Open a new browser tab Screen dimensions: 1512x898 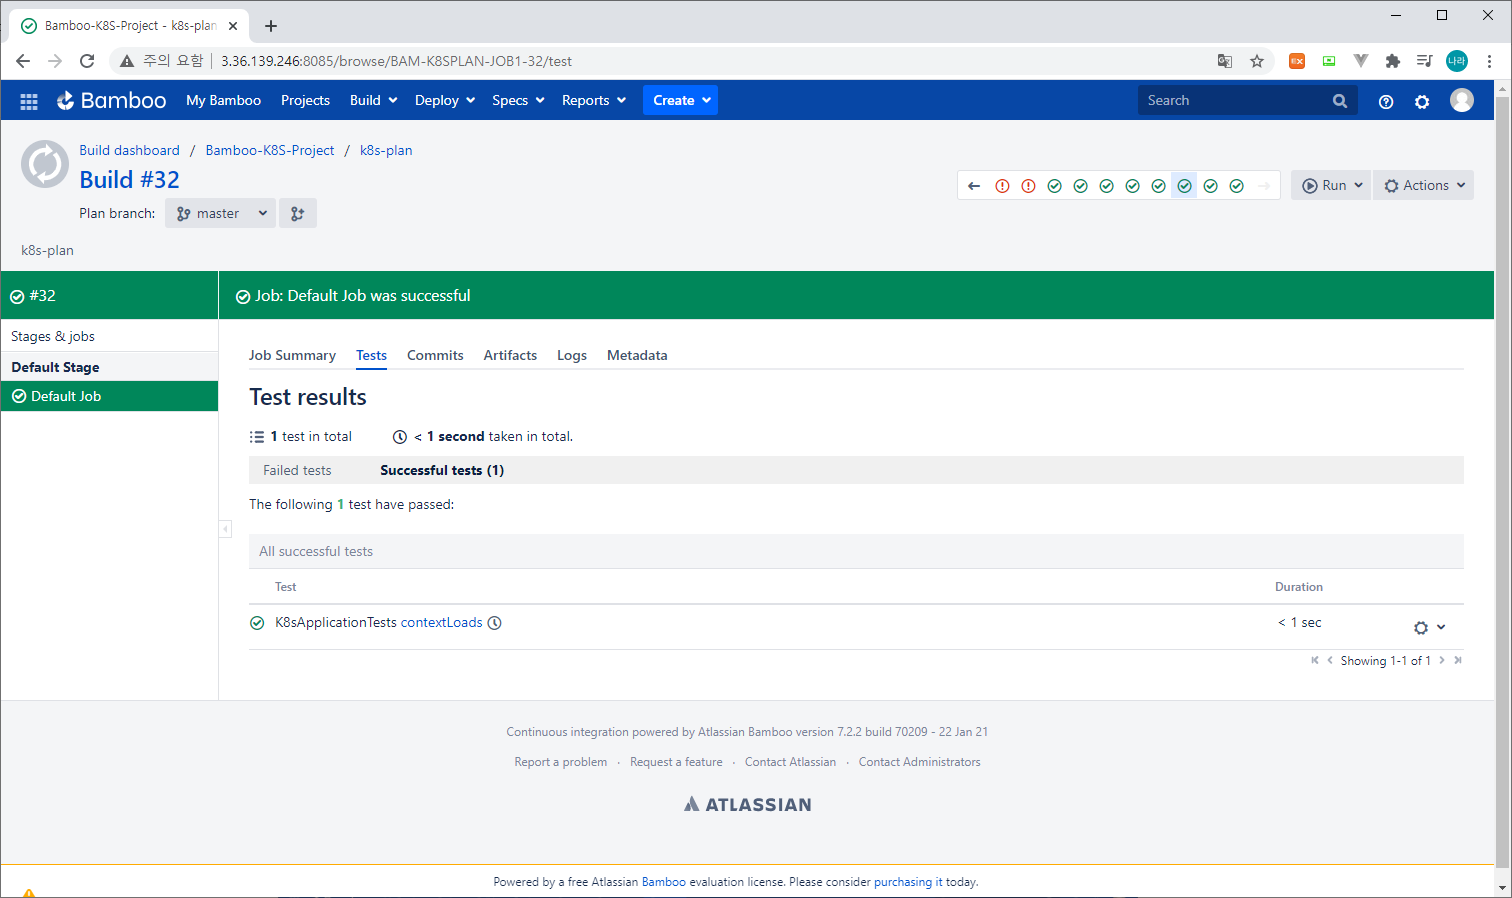pyautogui.click(x=271, y=26)
